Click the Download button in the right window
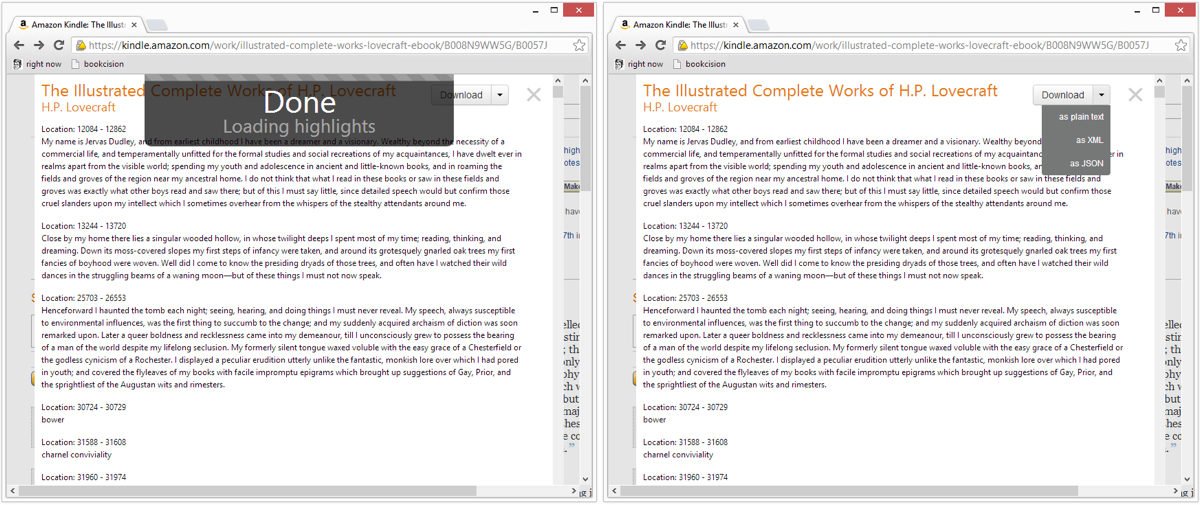Screen dimensions: 1200x505 pyautogui.click(x=1062, y=95)
